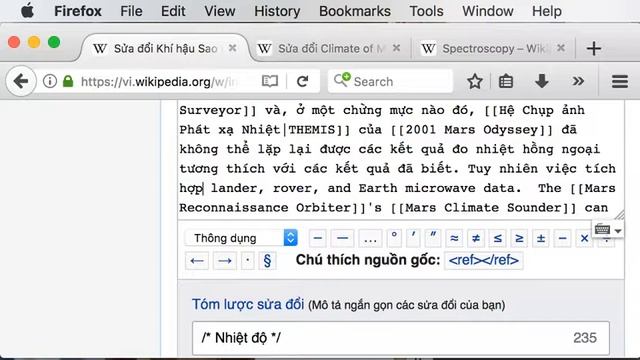Insert the not equal symbol
This screenshot has height=360, width=640.
point(476,238)
